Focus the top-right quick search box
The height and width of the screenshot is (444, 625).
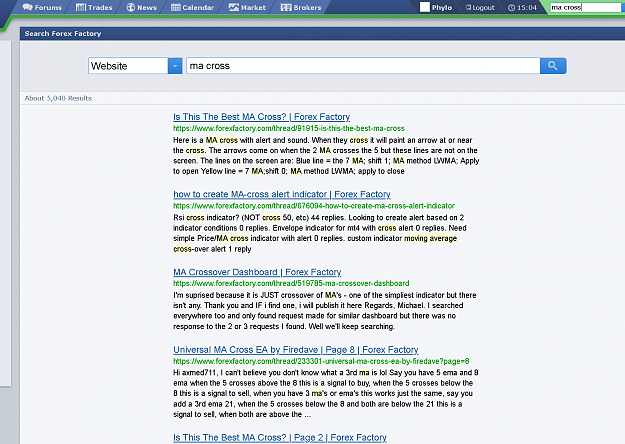coord(586,7)
